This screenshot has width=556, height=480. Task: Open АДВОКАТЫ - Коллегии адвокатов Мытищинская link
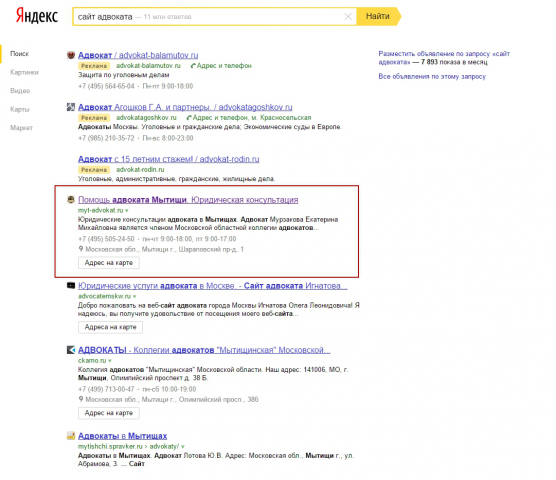pyautogui.click(x=204, y=350)
